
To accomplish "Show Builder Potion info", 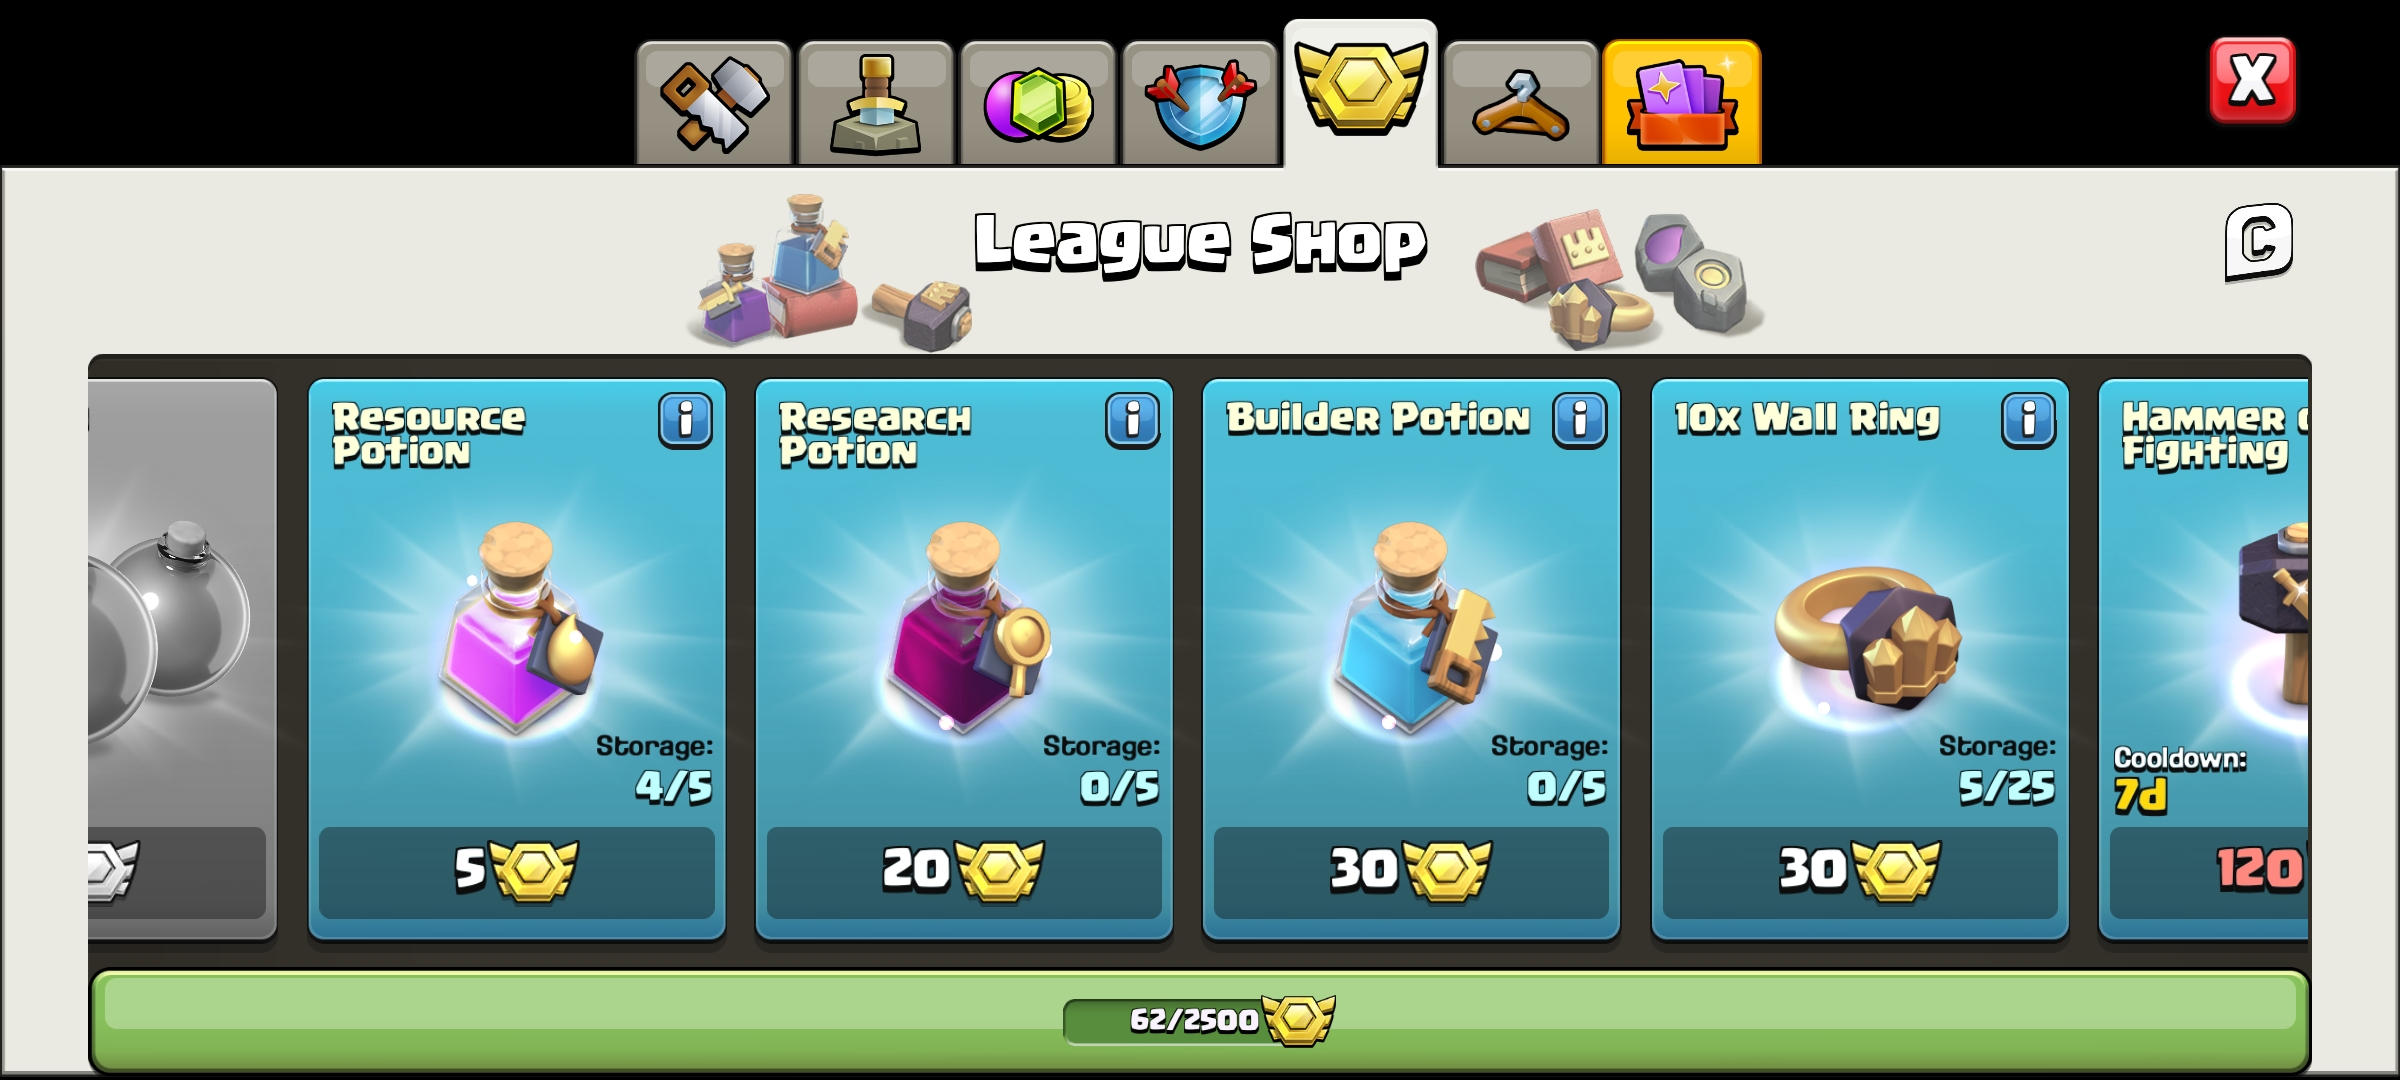I will click(1580, 420).
